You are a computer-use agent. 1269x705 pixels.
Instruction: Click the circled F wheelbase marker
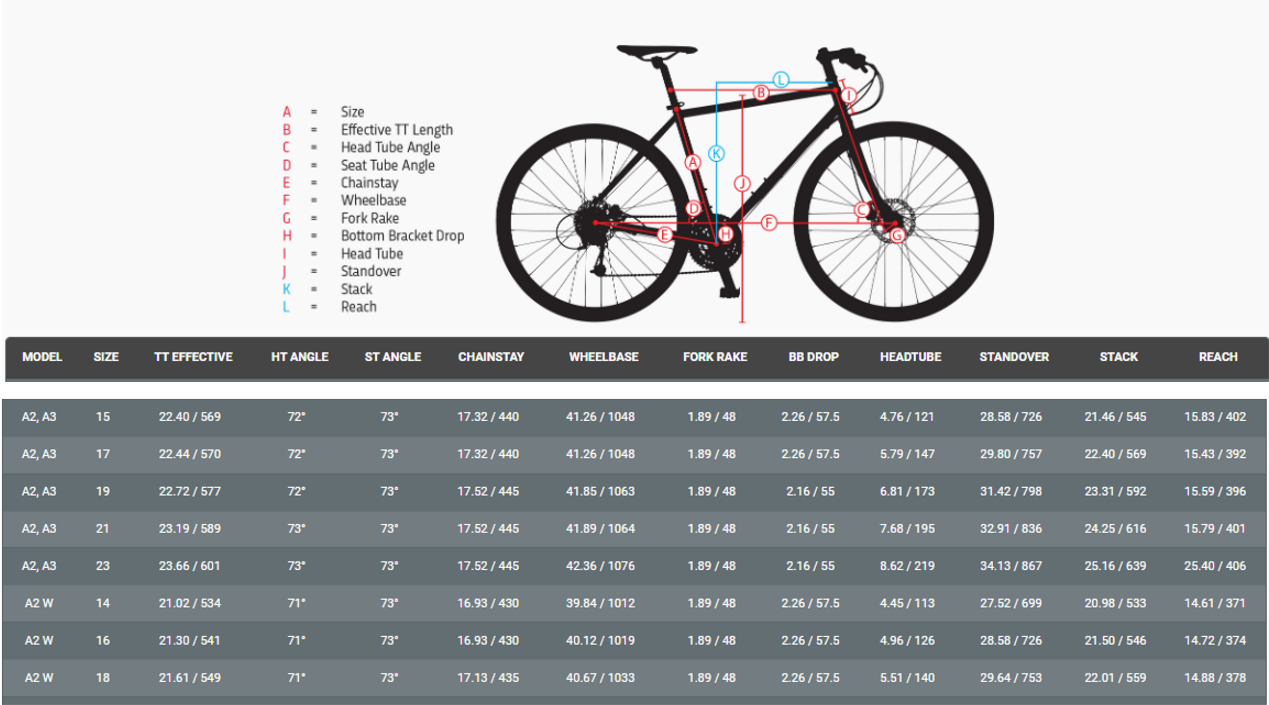pyautogui.click(x=769, y=223)
